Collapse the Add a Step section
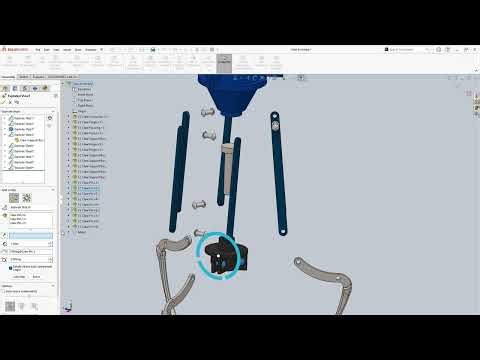 (x=53, y=190)
